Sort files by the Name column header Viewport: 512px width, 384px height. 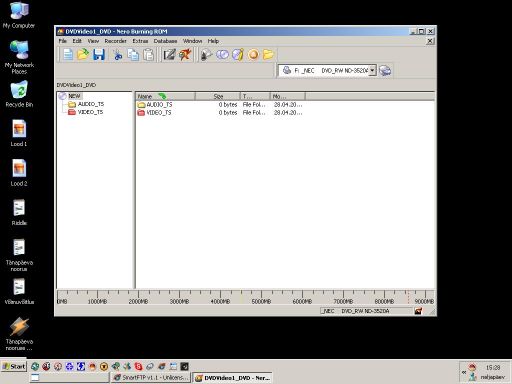tap(165, 96)
